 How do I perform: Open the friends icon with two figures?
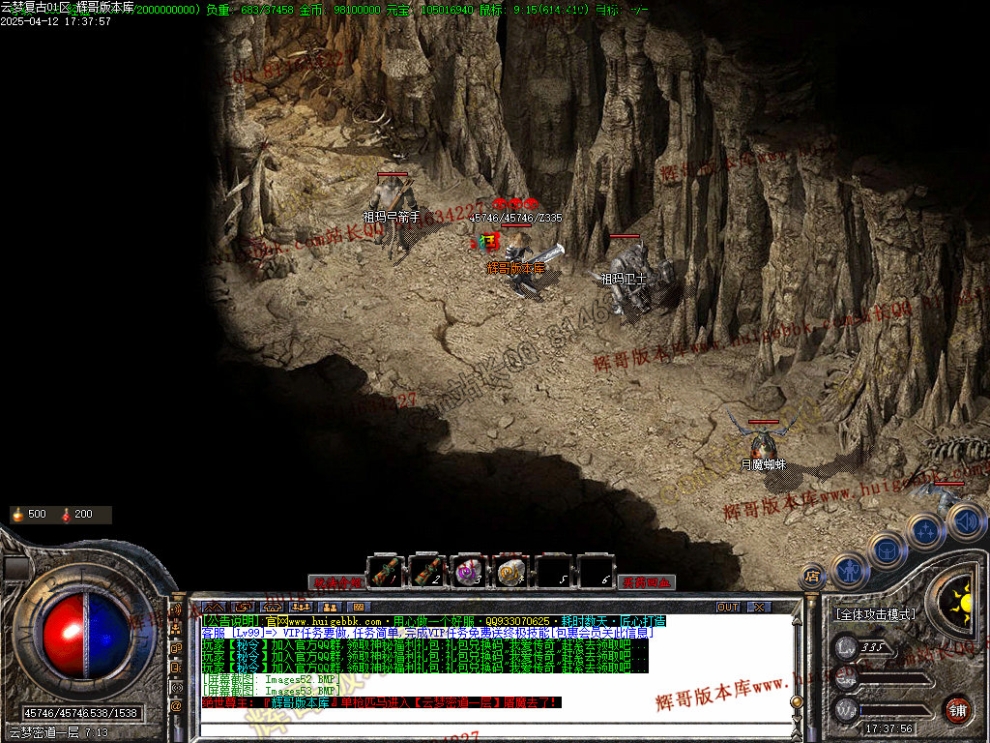coord(329,607)
